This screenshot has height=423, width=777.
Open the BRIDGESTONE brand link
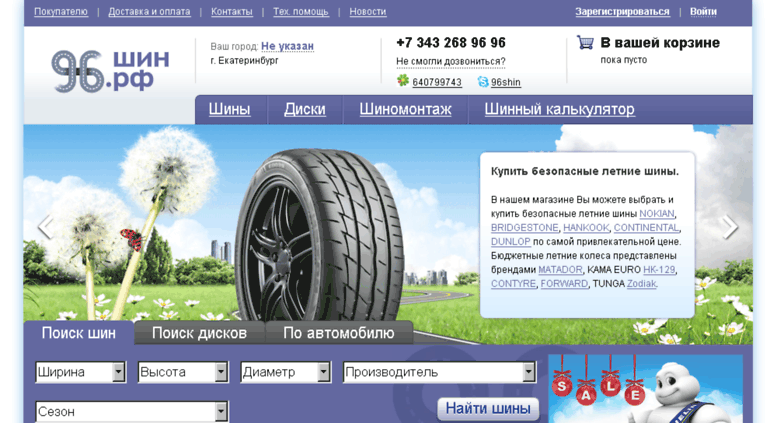(524, 227)
